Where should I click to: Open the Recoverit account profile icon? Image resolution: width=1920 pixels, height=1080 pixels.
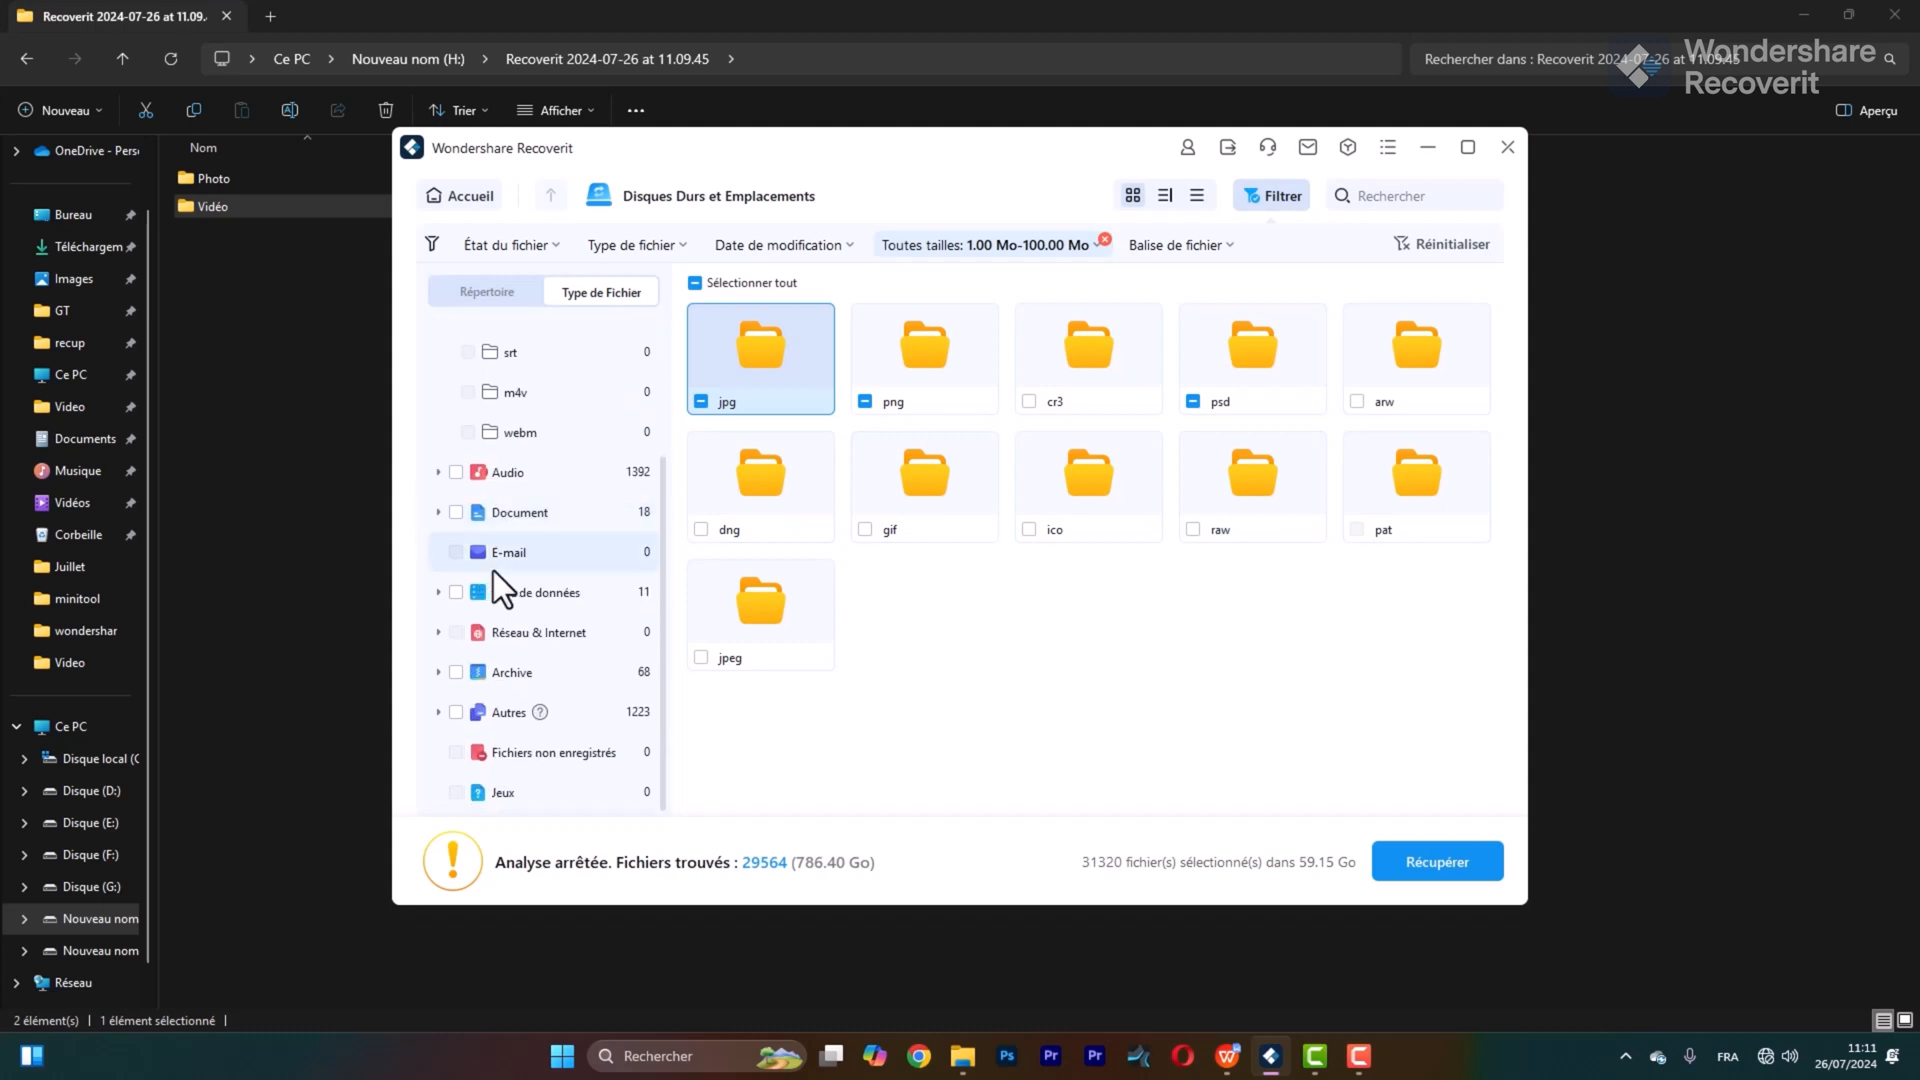(x=1187, y=147)
